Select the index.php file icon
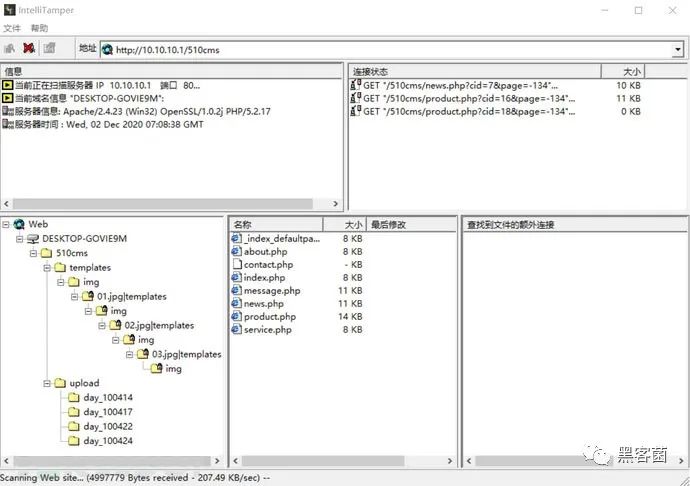The image size is (690, 486). tap(237, 277)
